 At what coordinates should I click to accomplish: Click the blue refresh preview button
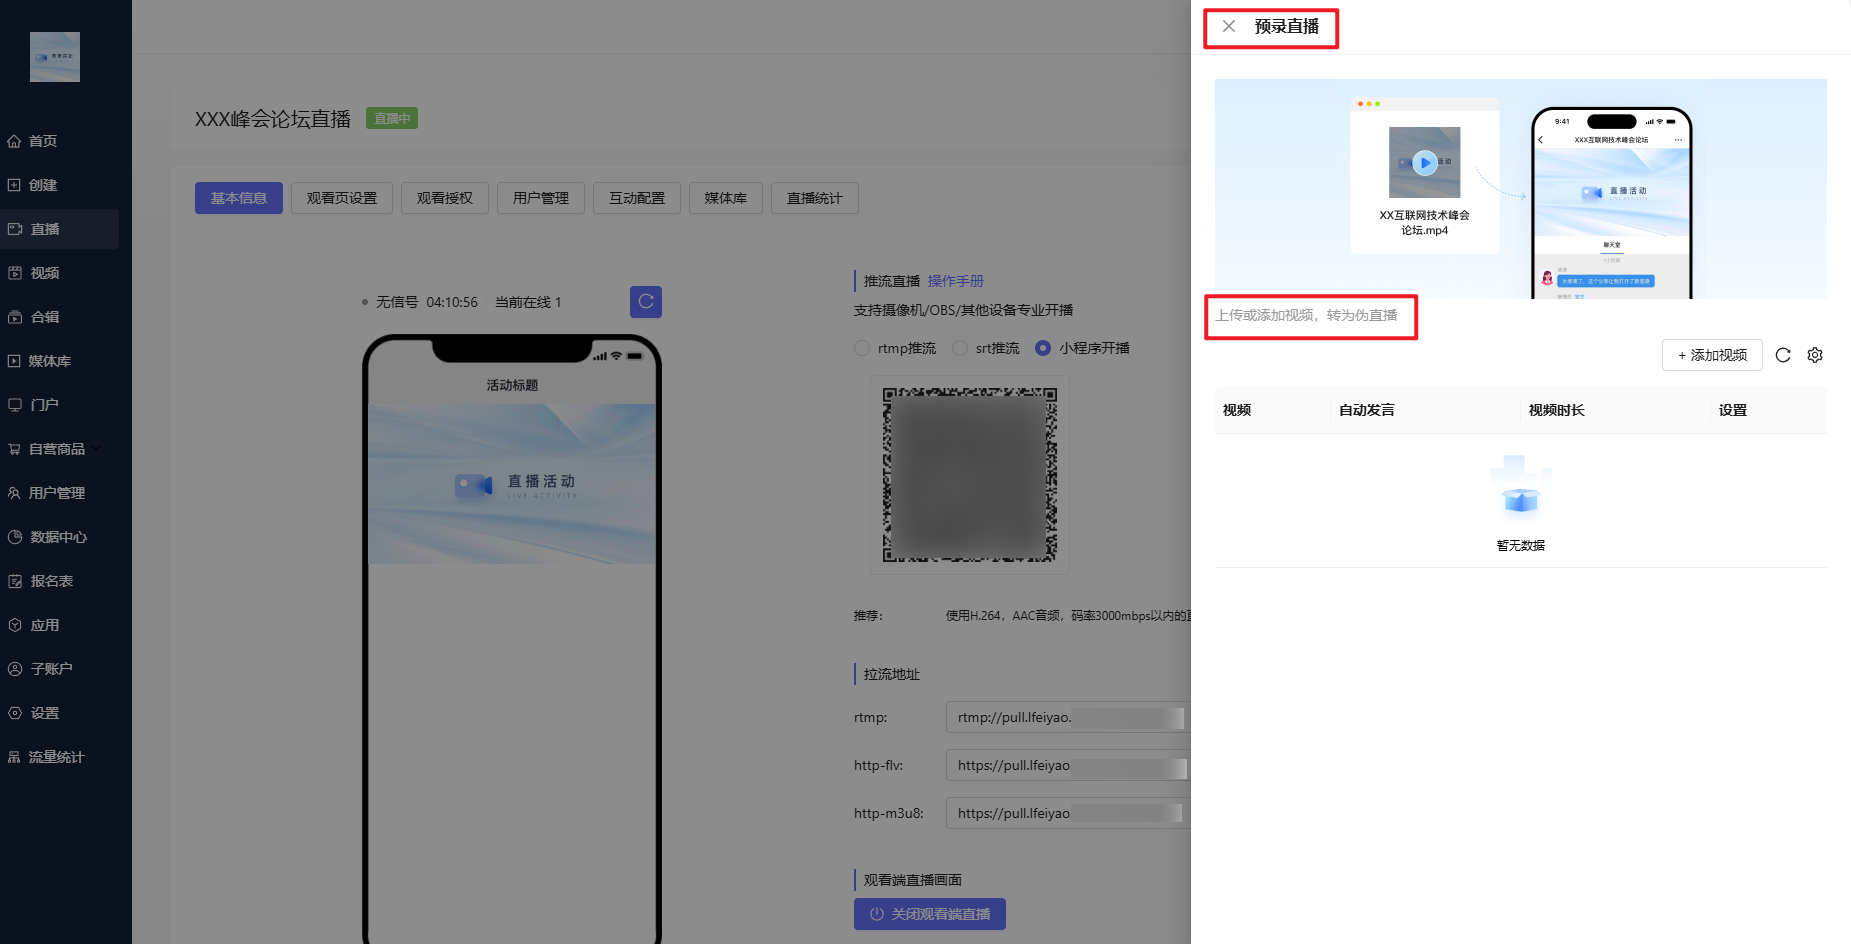646,301
